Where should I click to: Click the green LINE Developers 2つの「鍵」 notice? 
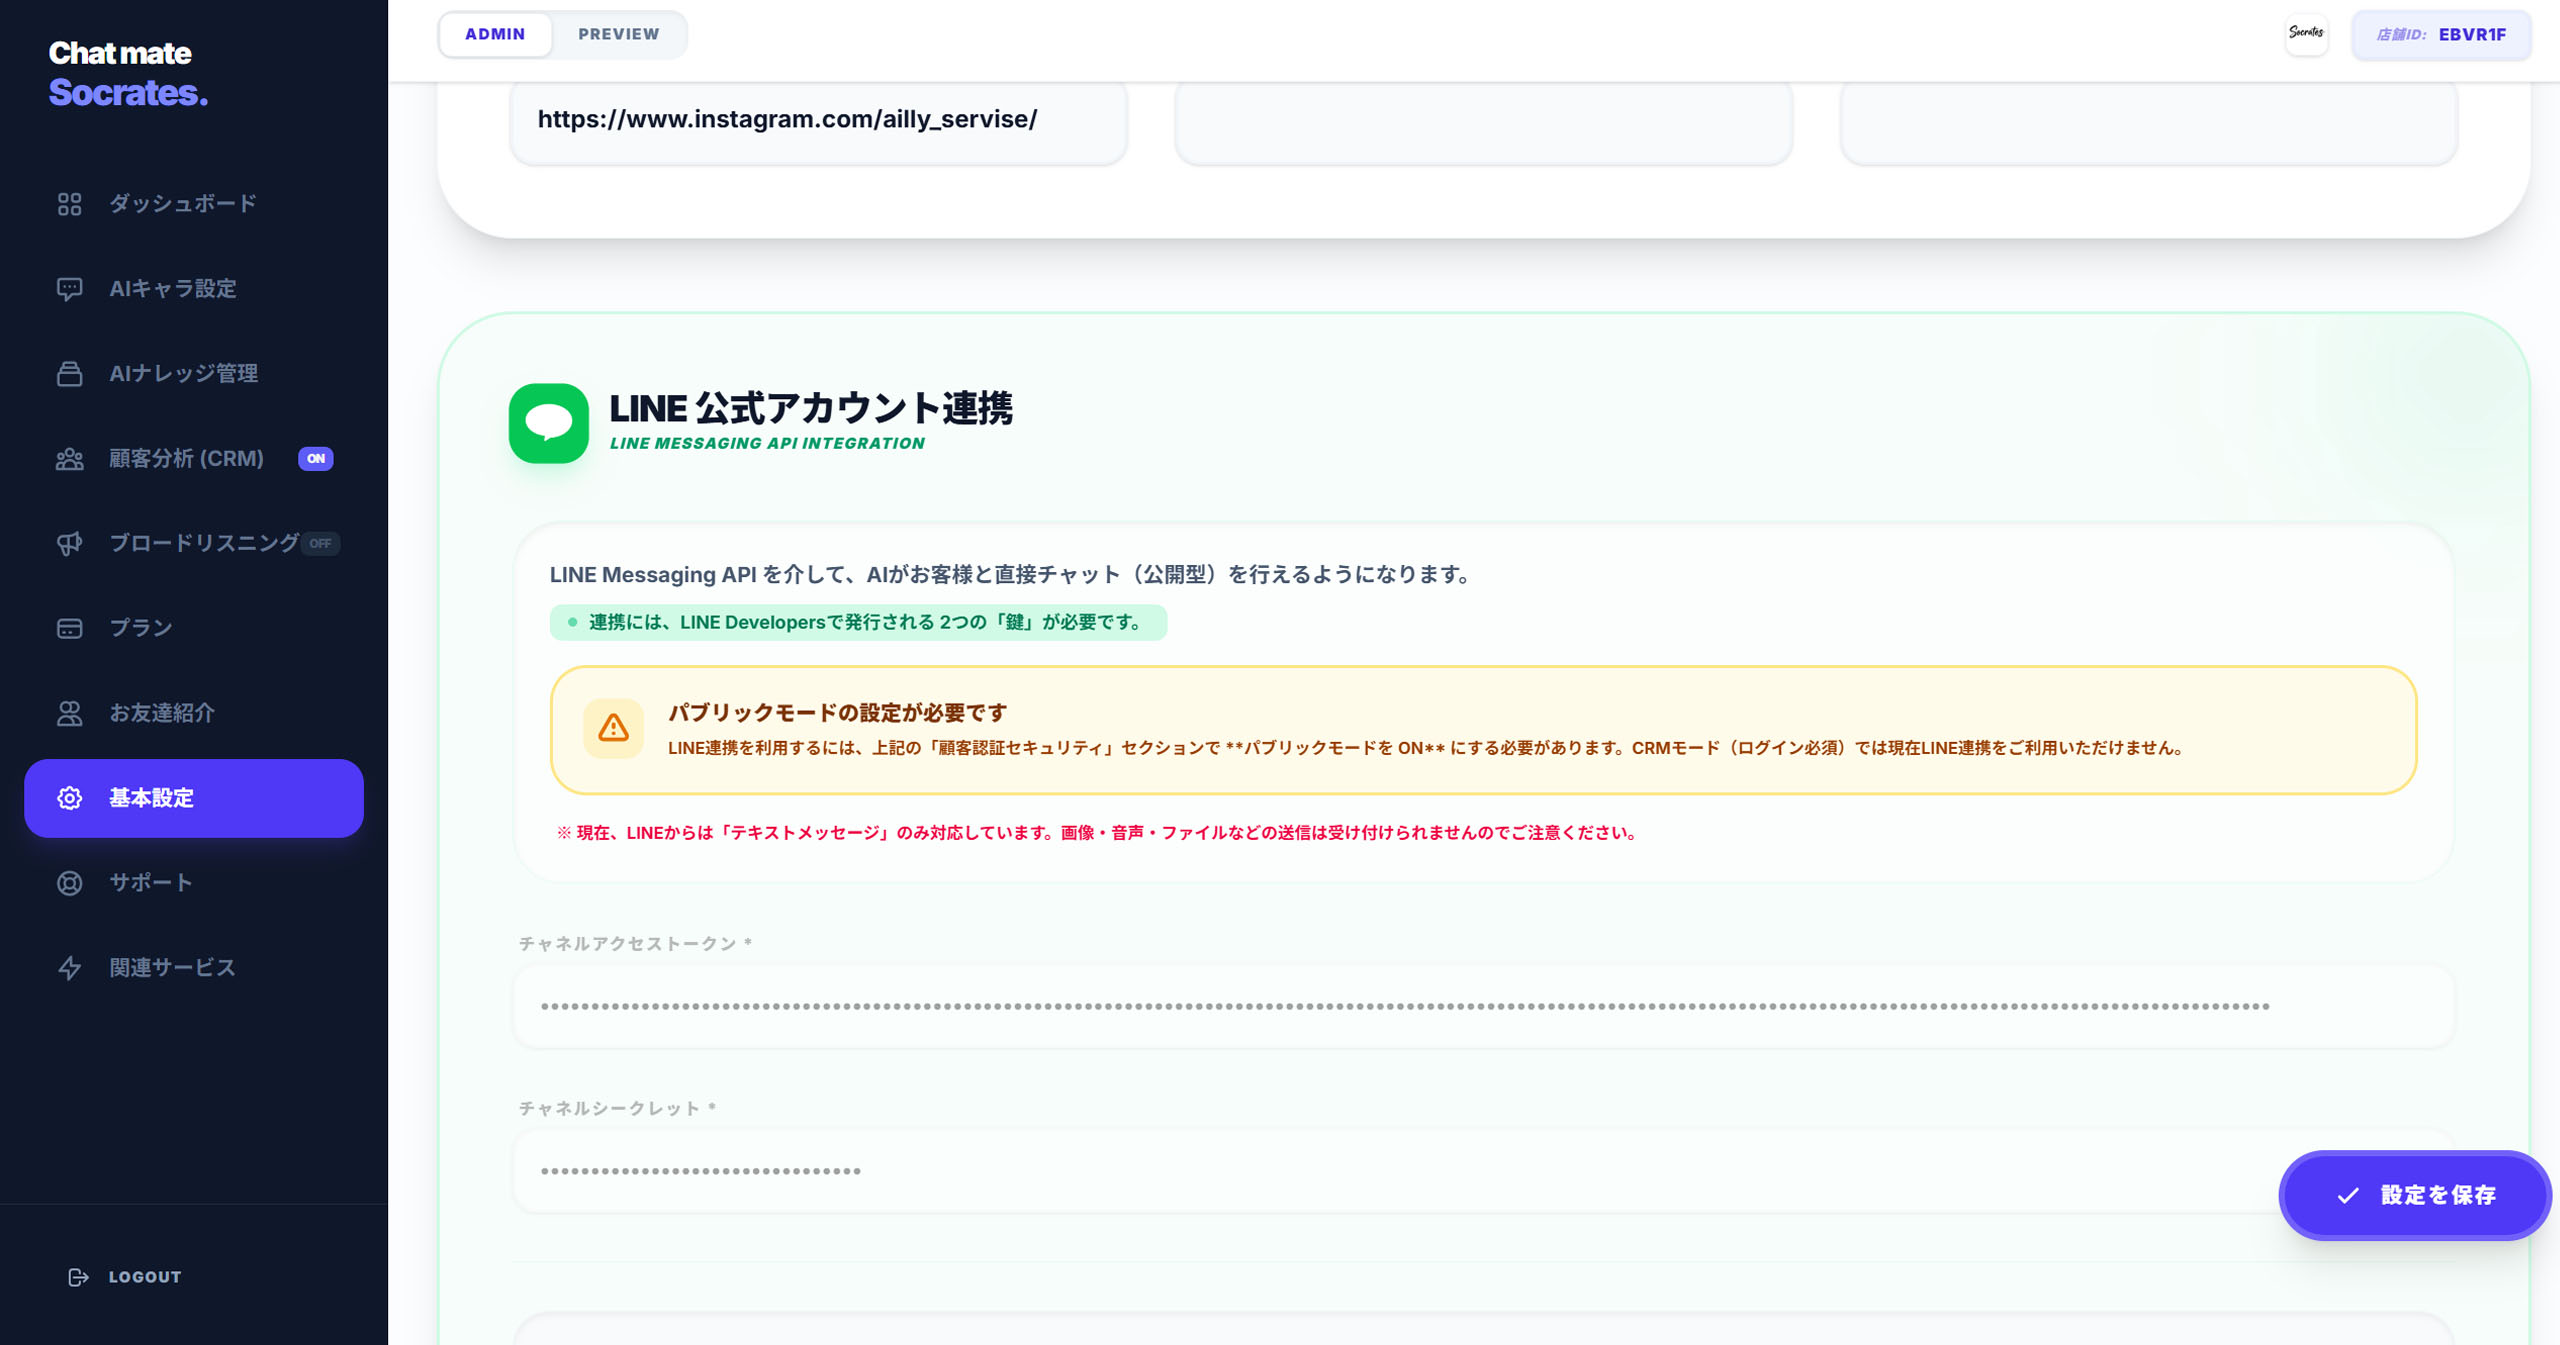pyautogui.click(x=858, y=622)
